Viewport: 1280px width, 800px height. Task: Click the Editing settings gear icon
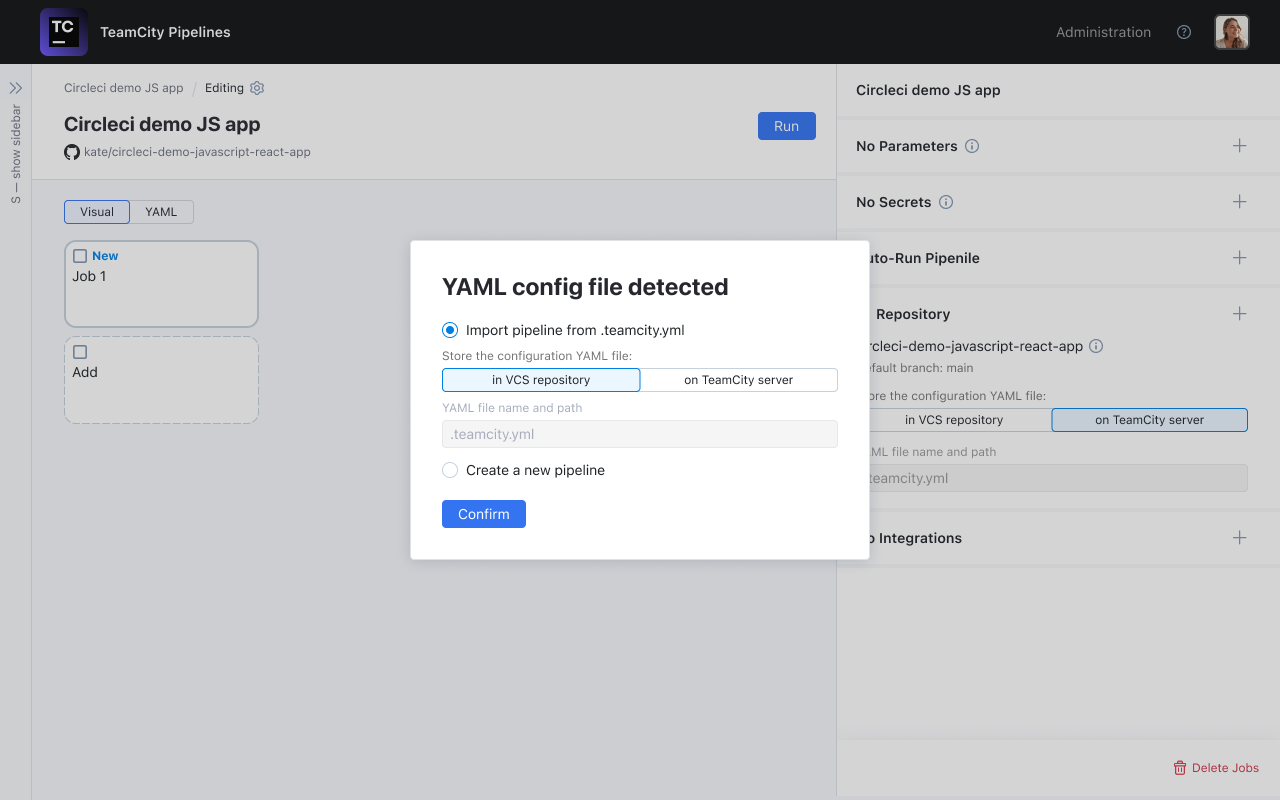[x=257, y=88]
